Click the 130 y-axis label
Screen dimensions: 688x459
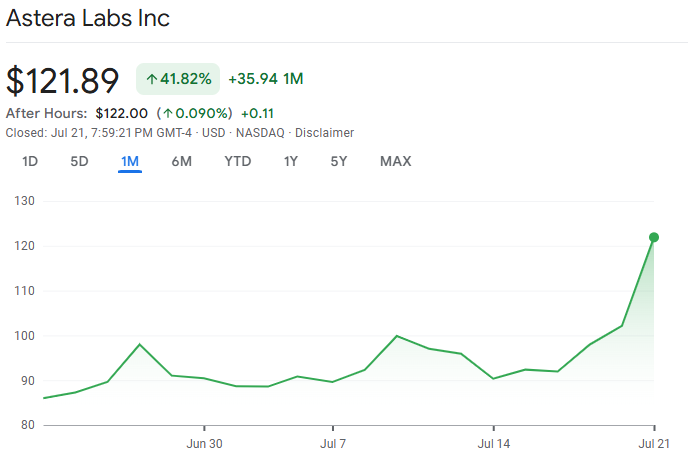click(x=24, y=201)
